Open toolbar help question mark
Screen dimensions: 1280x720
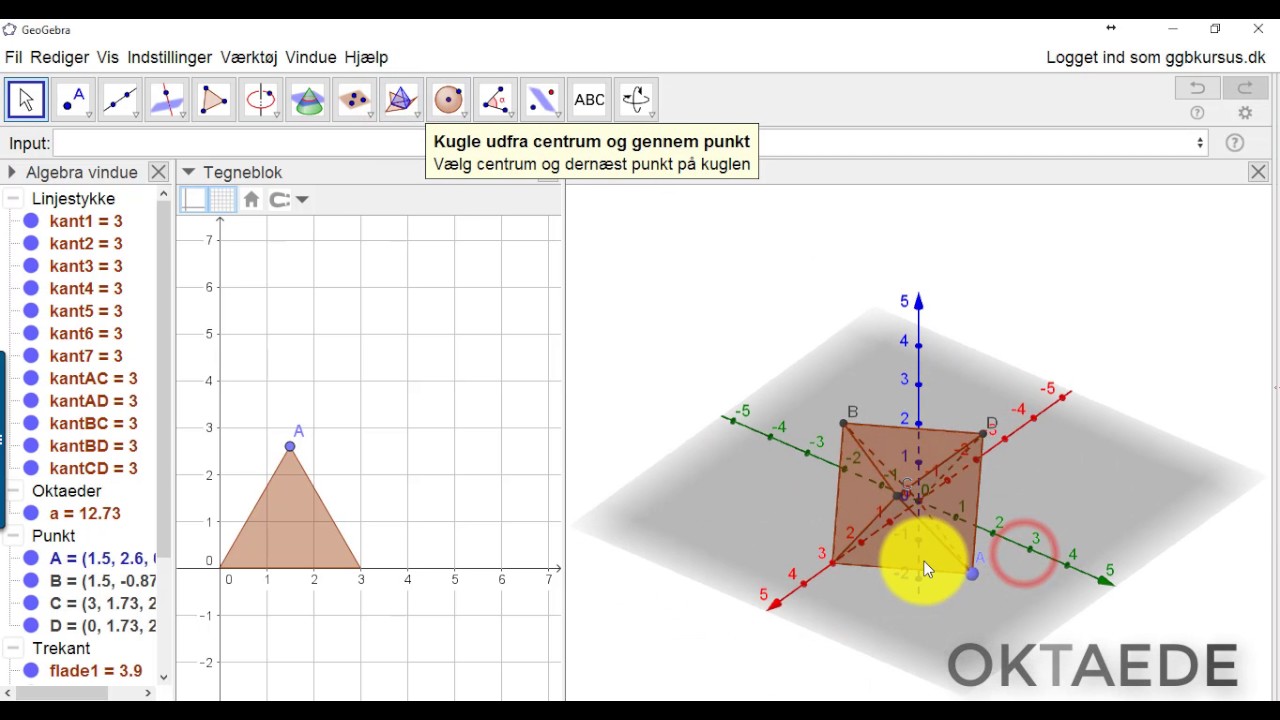point(1197,114)
